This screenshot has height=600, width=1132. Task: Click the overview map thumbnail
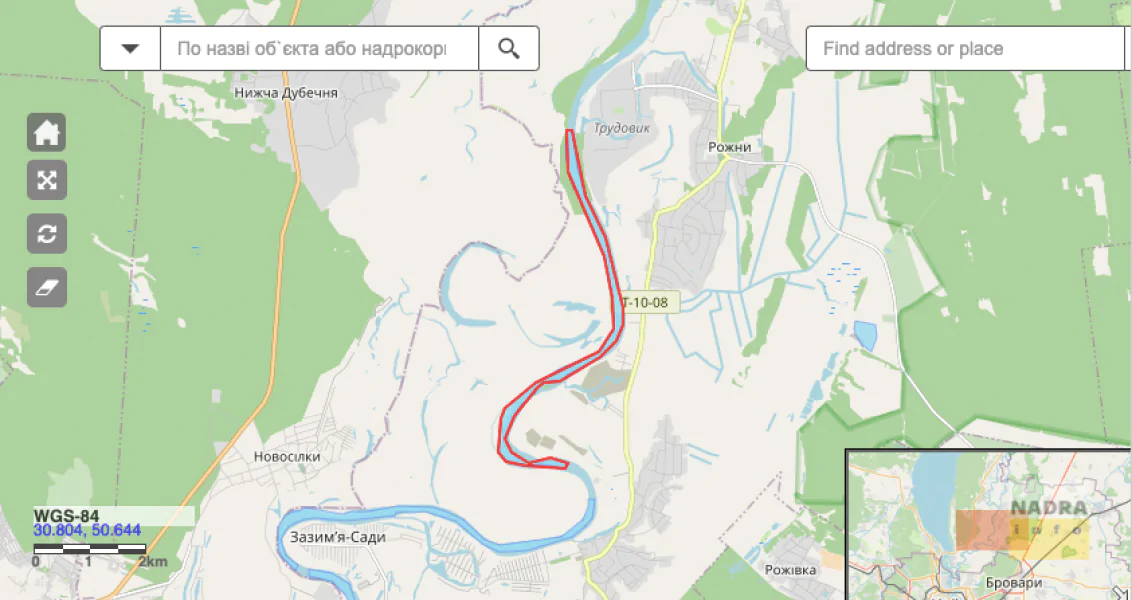(x=988, y=524)
